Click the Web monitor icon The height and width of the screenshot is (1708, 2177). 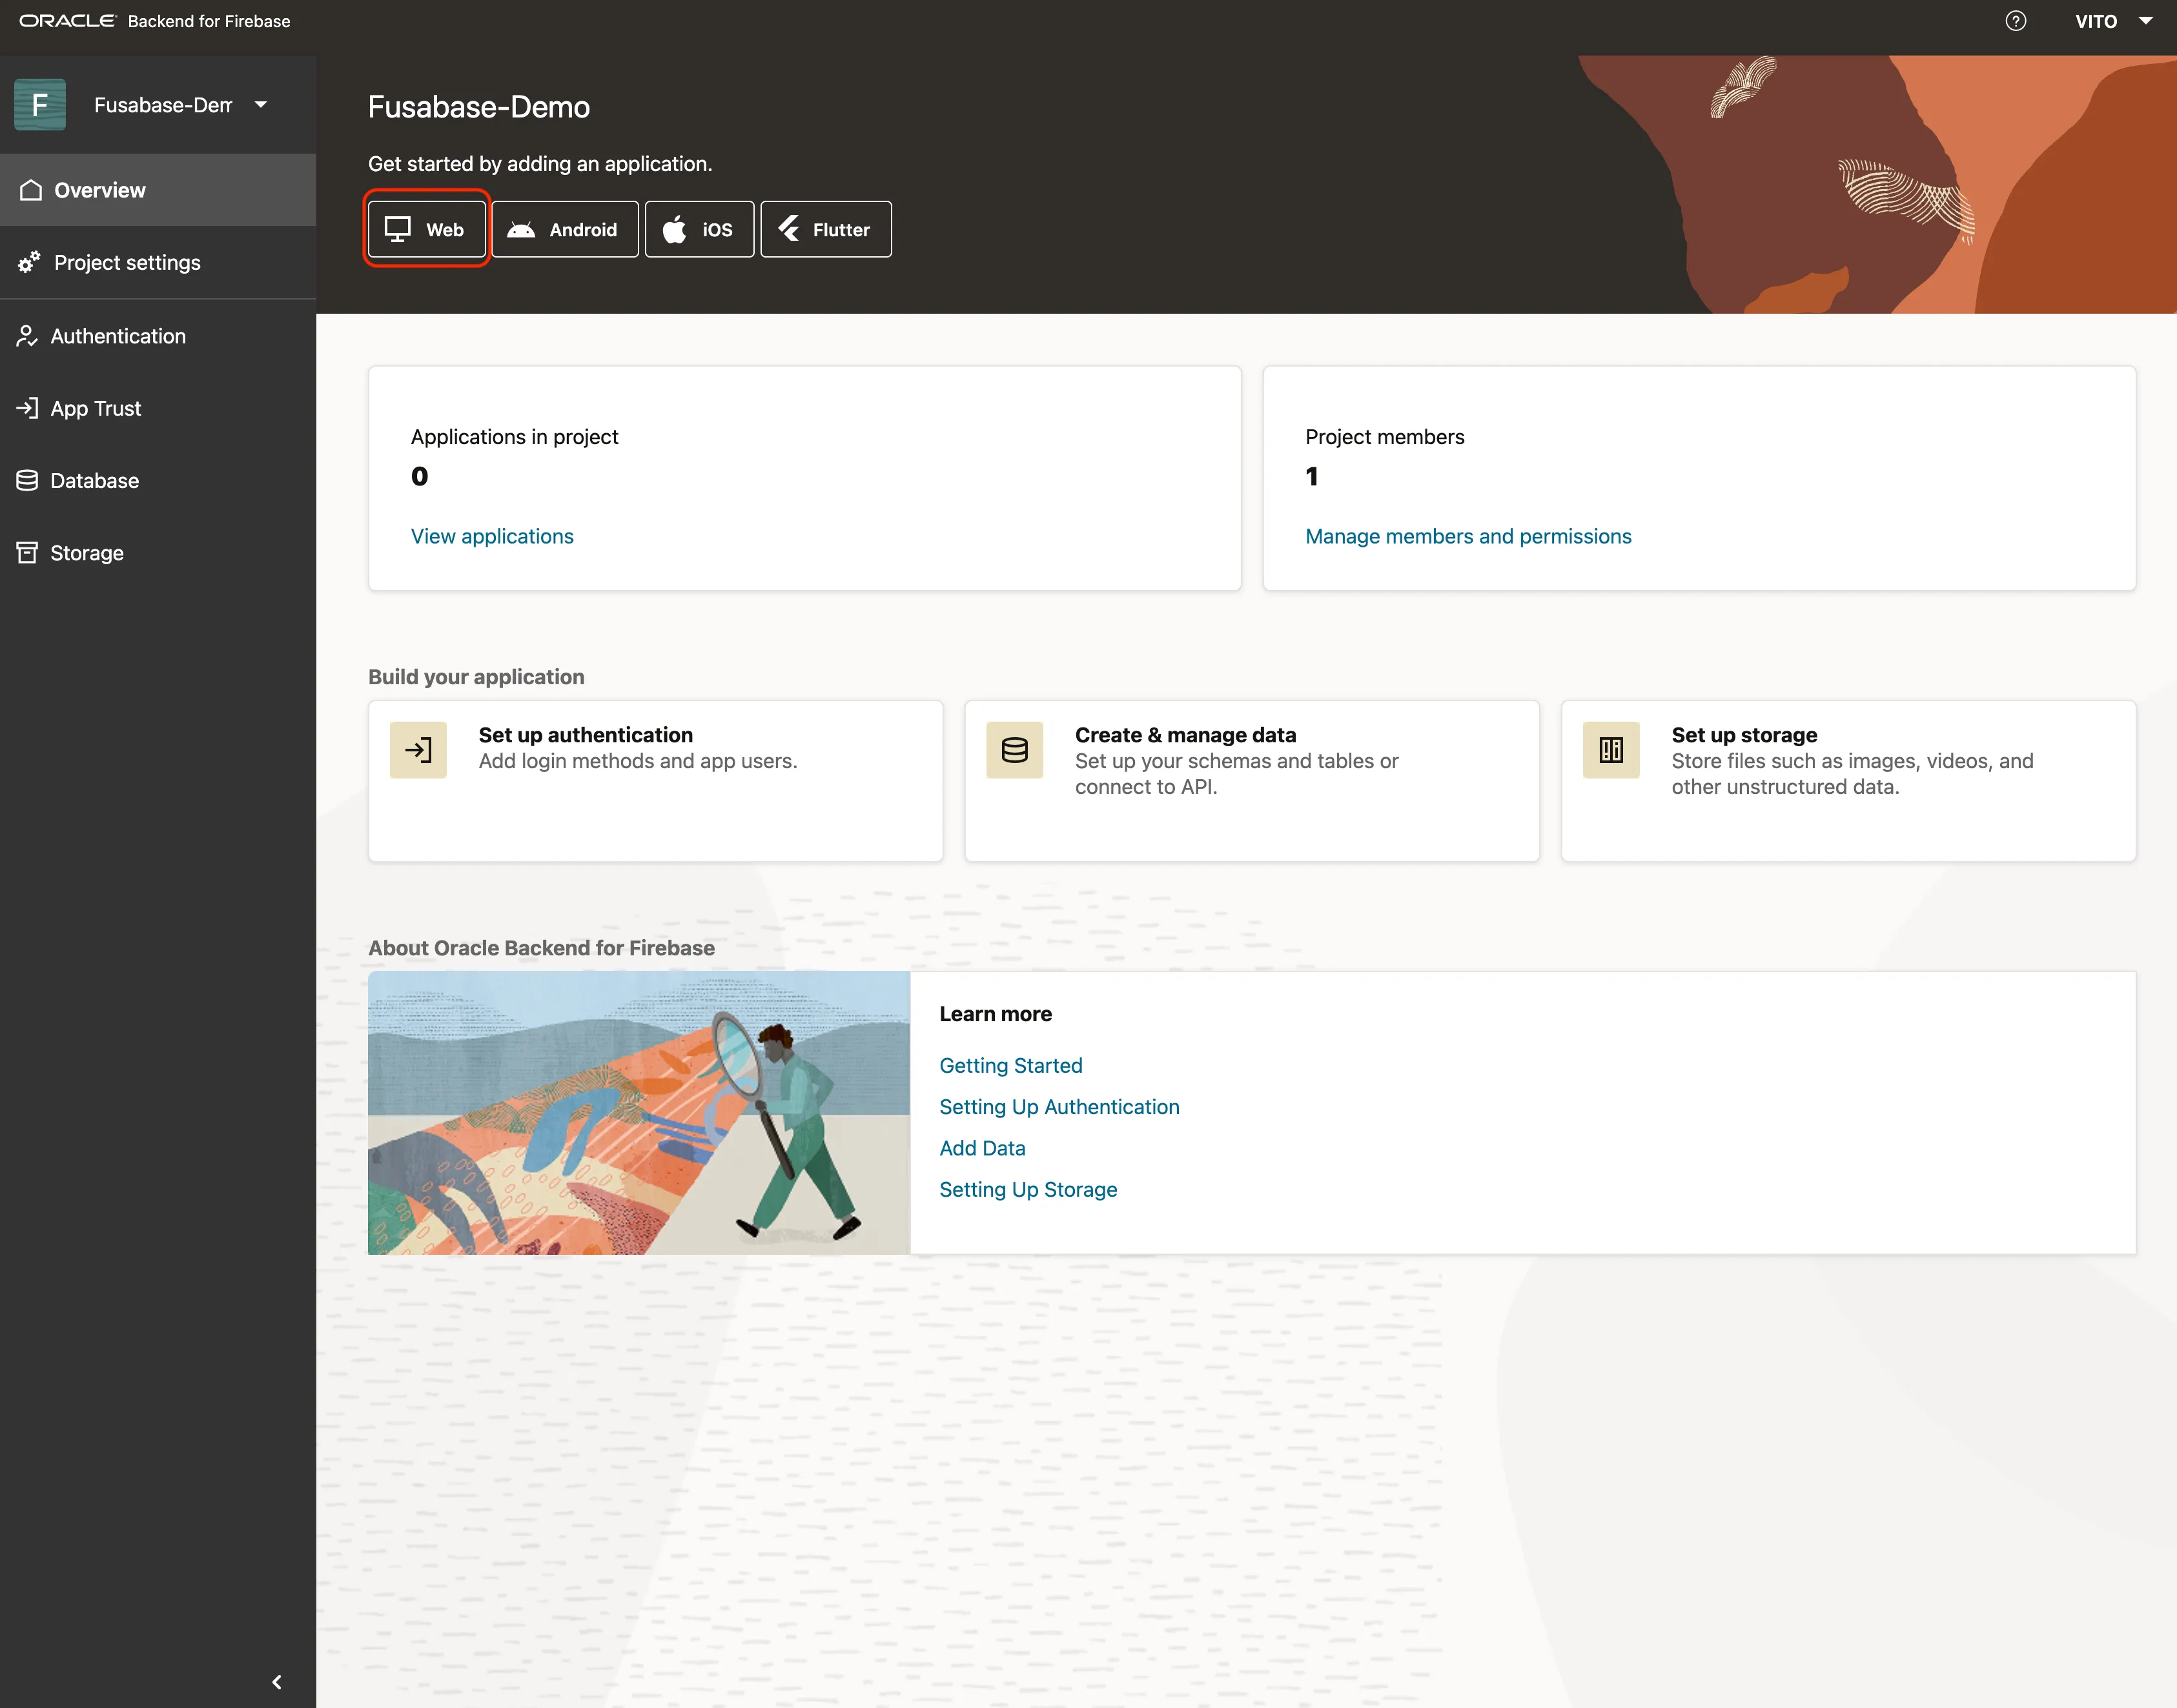(398, 229)
